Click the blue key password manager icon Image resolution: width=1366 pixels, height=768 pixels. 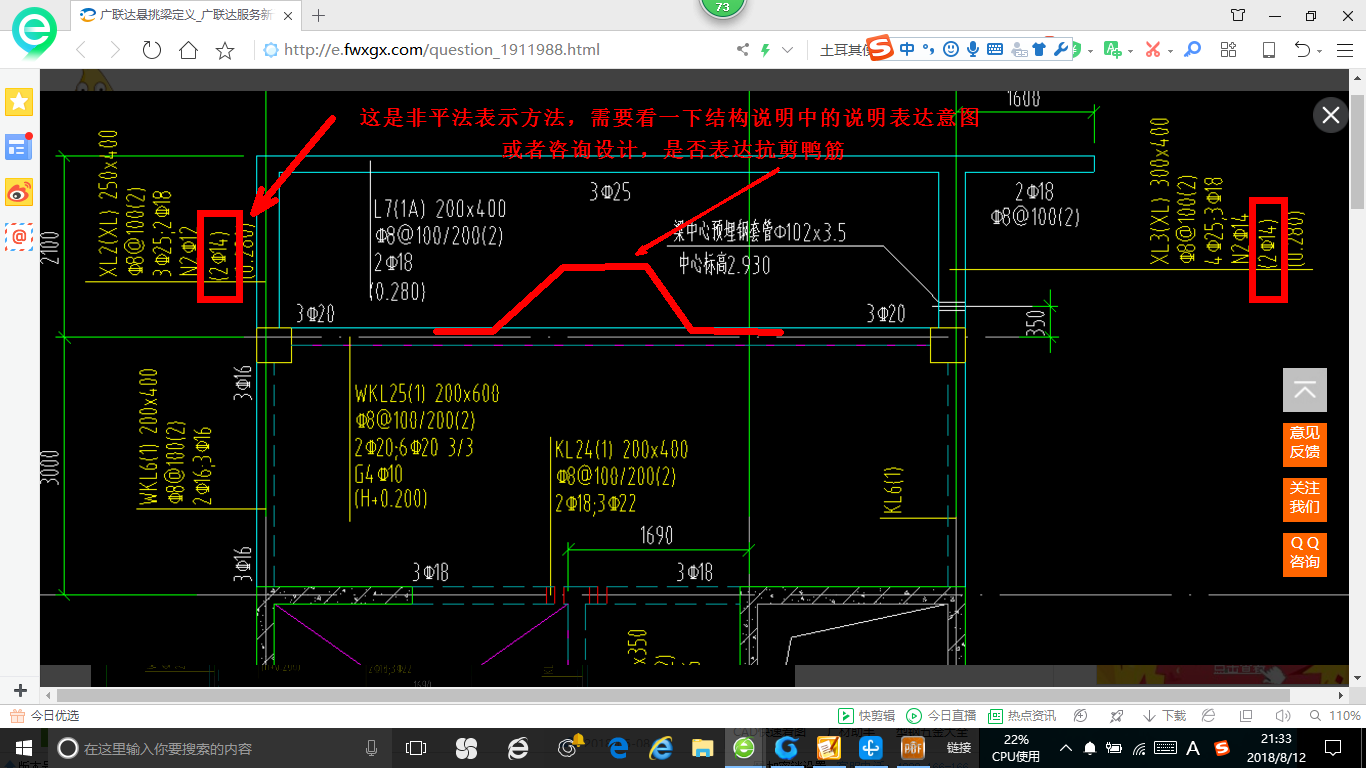point(1192,50)
